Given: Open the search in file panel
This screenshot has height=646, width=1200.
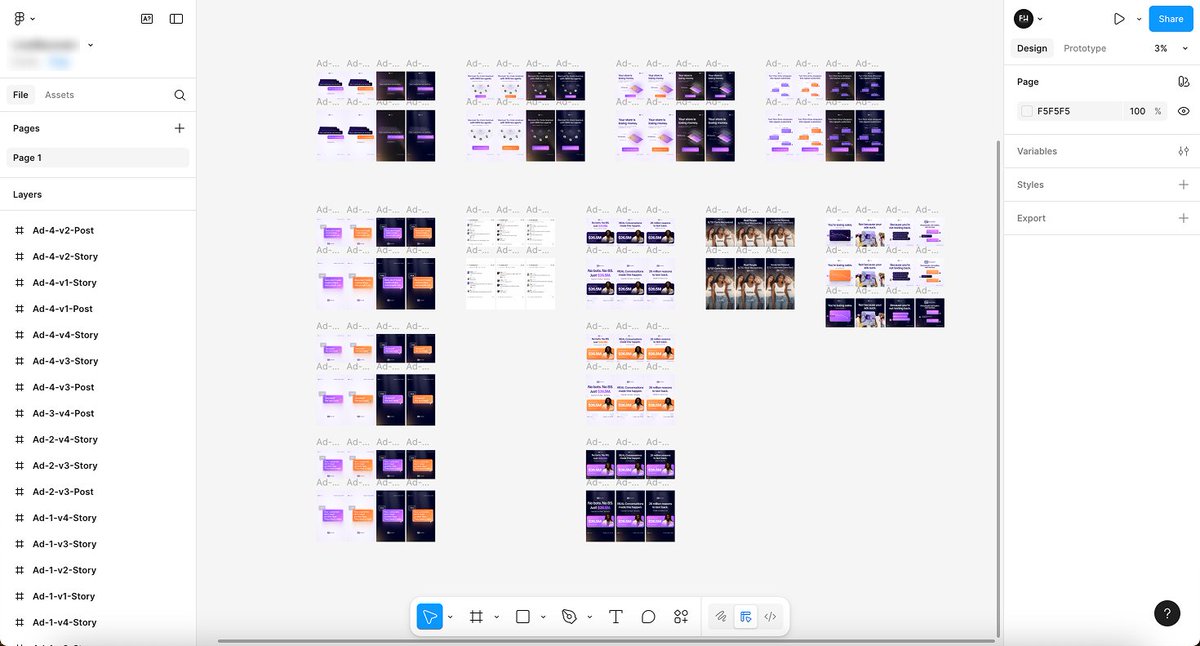Looking at the screenshot, I should (x=180, y=94).
